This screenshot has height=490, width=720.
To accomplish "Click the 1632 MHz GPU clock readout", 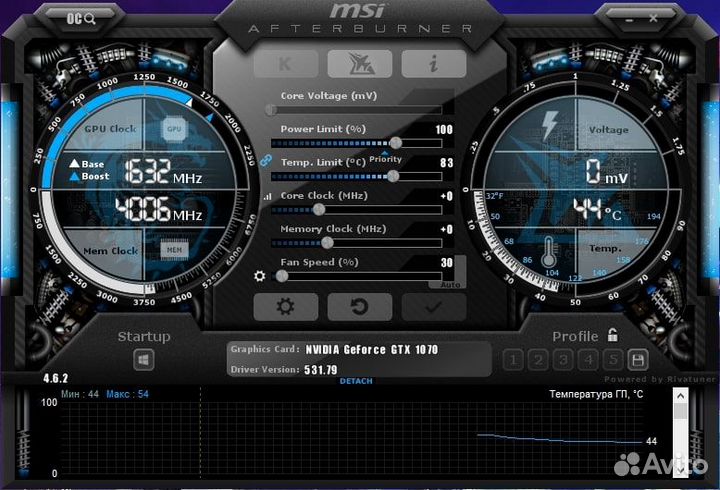I will (x=163, y=172).
